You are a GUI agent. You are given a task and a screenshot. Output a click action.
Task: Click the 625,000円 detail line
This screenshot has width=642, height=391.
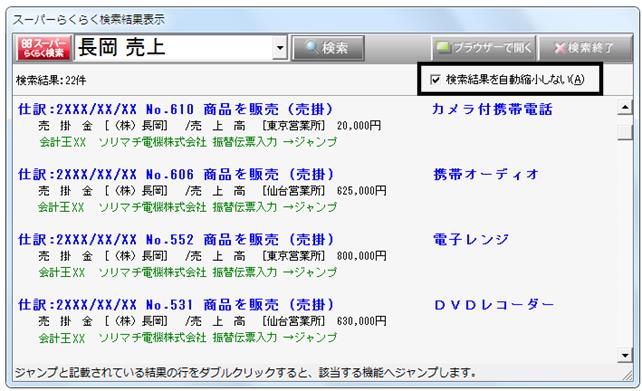212,191
